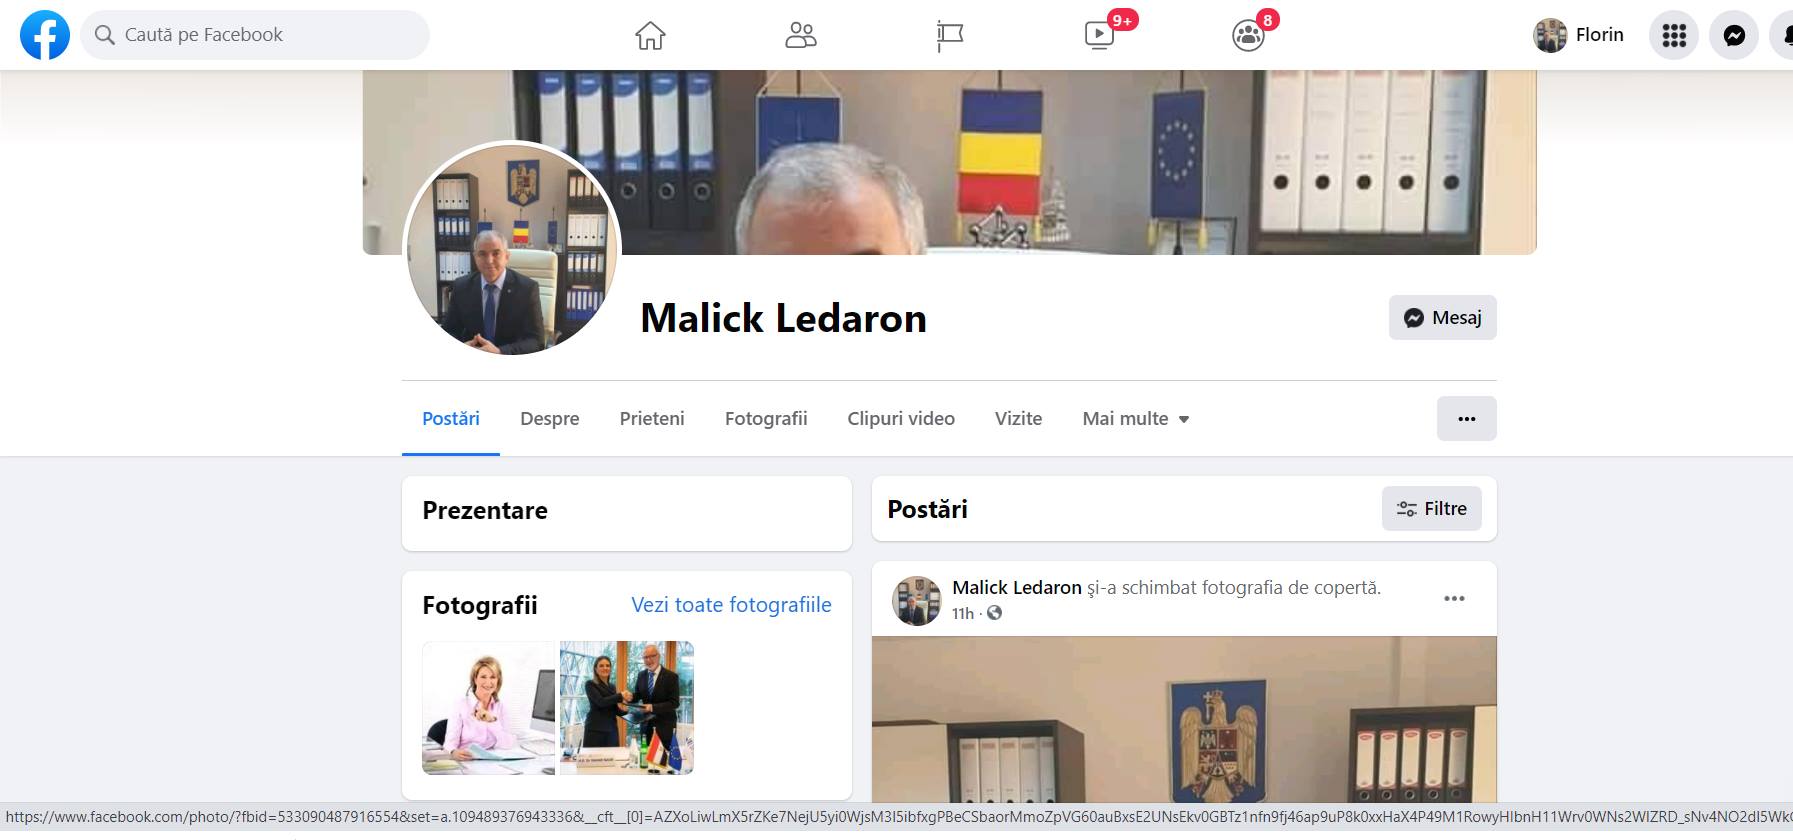Open the Messenger icon in top bar

click(1734, 35)
